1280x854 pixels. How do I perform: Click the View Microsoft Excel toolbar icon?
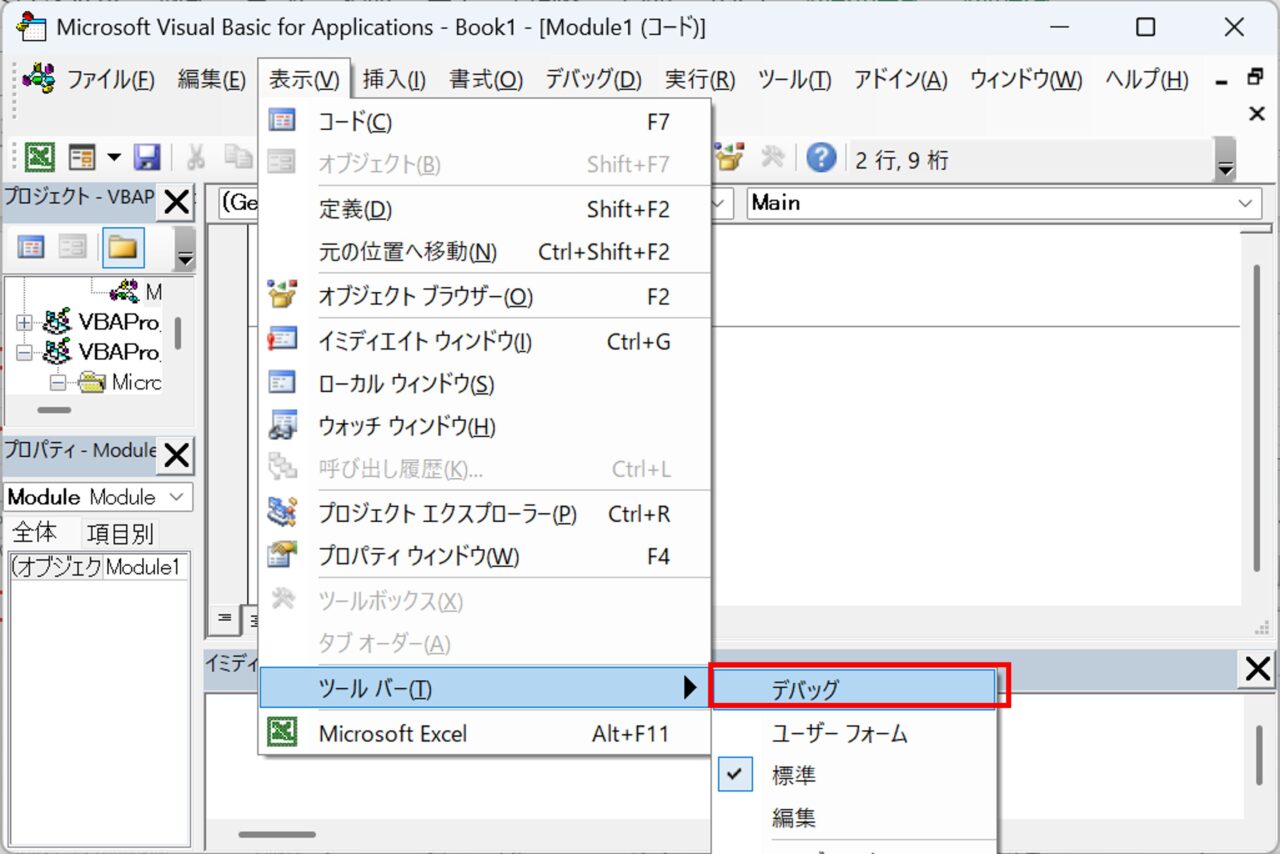[x=39, y=157]
